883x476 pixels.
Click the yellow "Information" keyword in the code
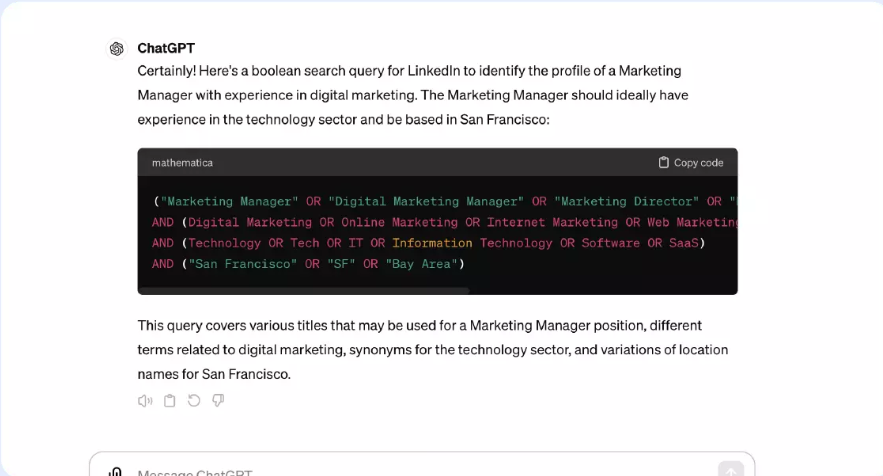[x=432, y=243]
